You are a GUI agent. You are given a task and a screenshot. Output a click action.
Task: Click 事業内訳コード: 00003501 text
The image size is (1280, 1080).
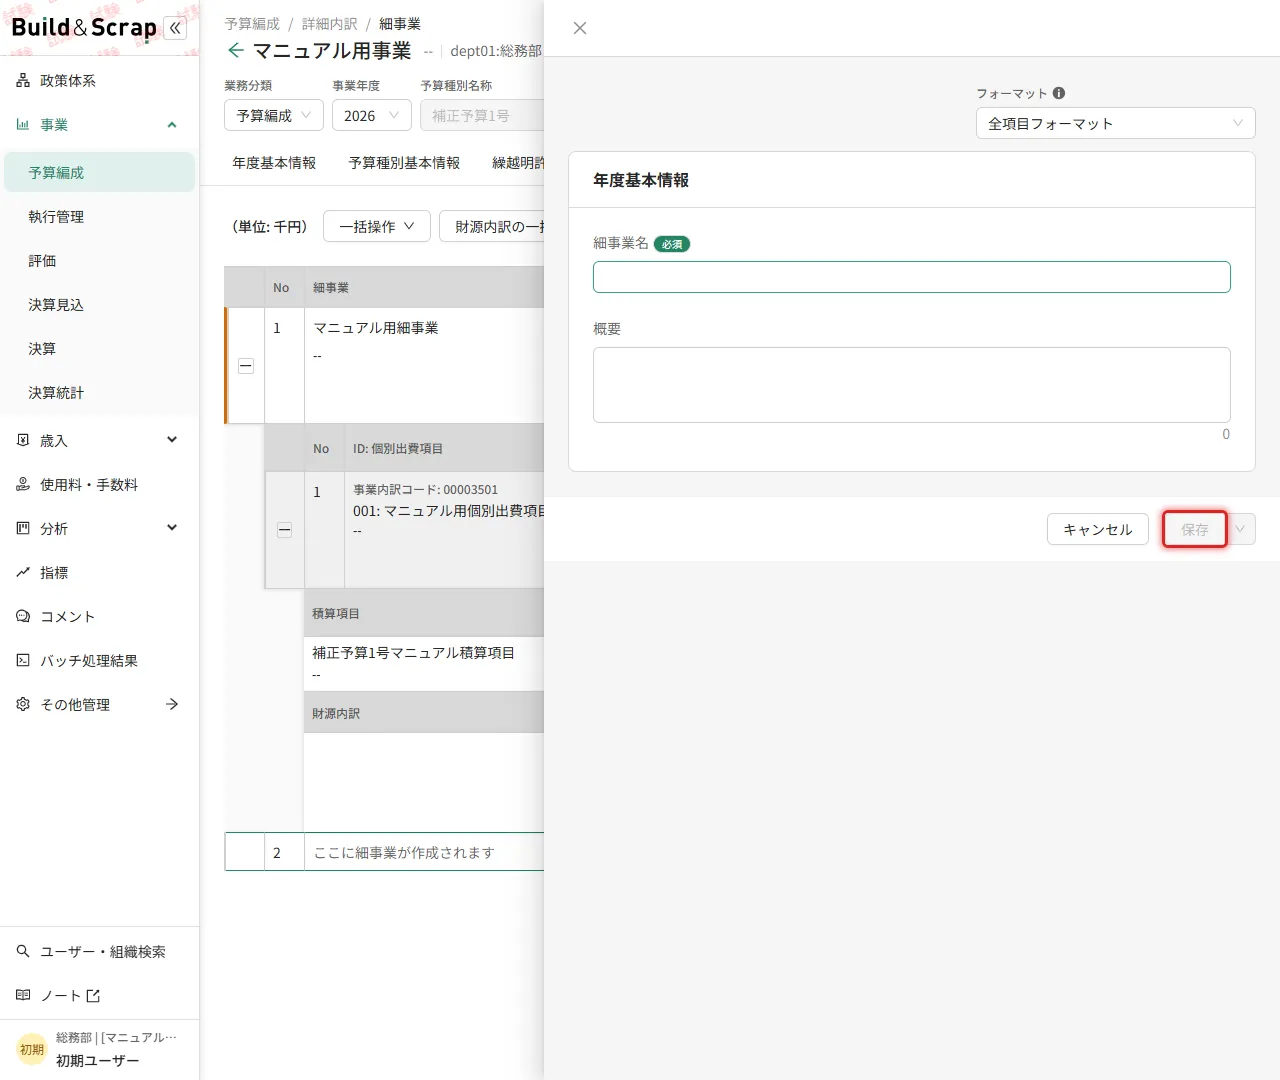(425, 489)
